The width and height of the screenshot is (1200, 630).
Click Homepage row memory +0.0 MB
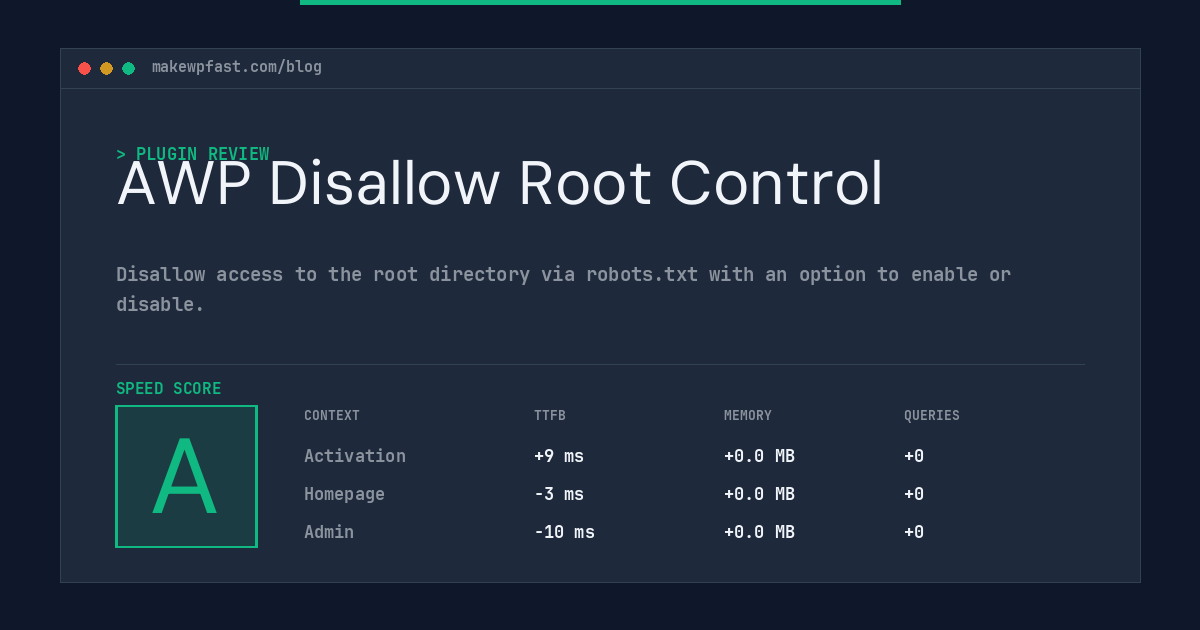click(759, 494)
